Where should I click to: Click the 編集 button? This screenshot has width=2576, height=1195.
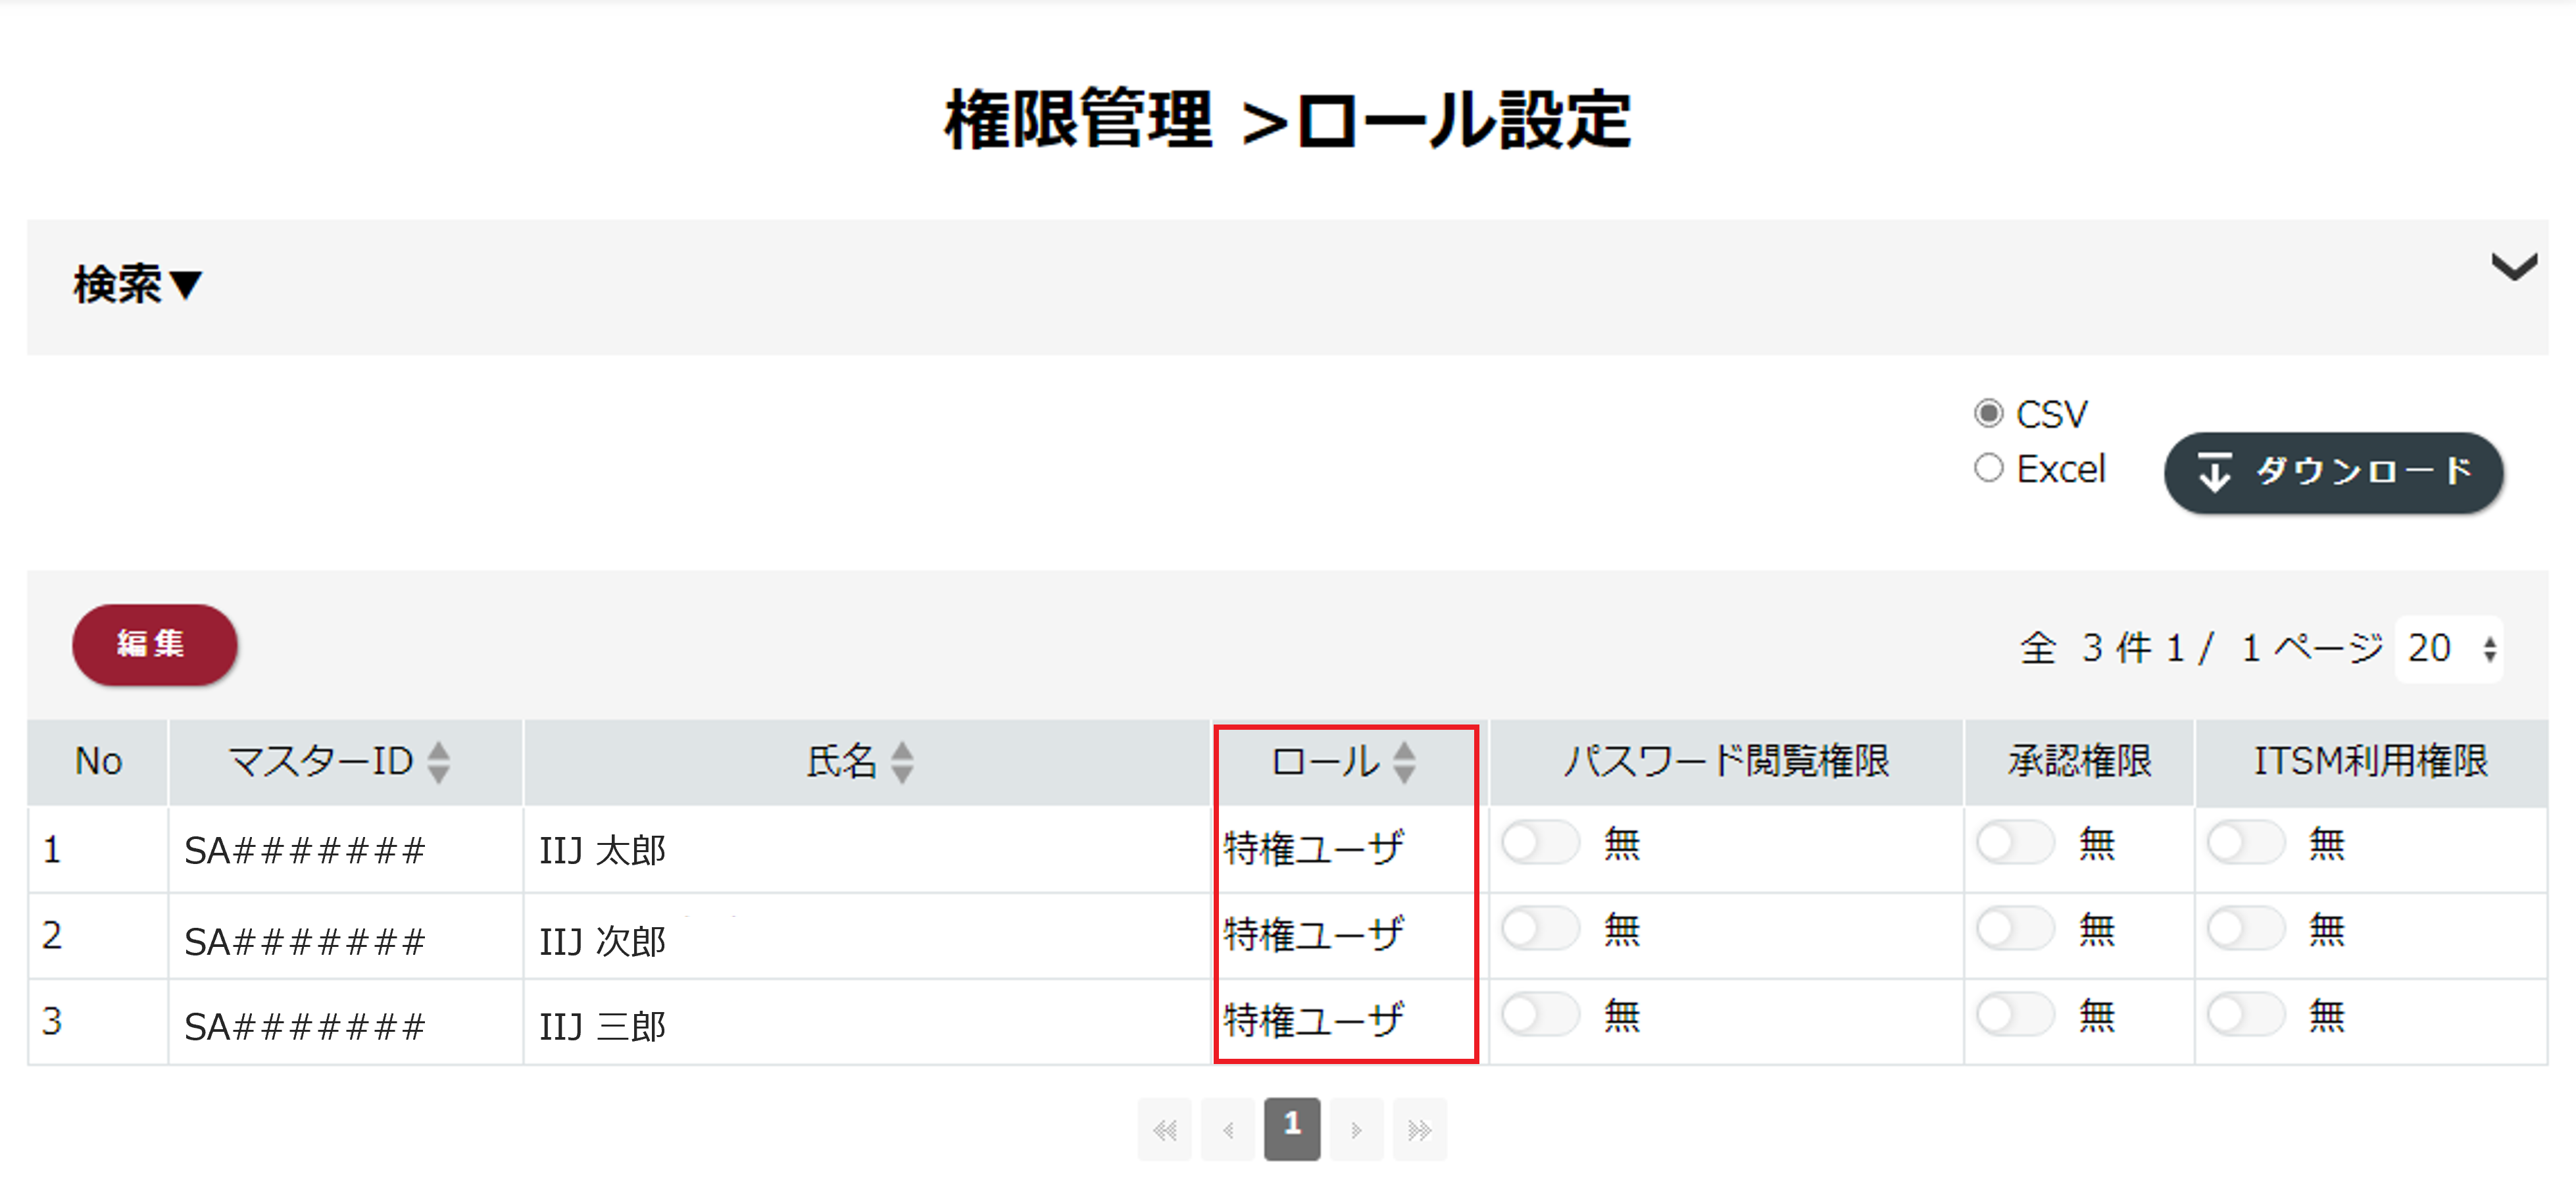155,644
